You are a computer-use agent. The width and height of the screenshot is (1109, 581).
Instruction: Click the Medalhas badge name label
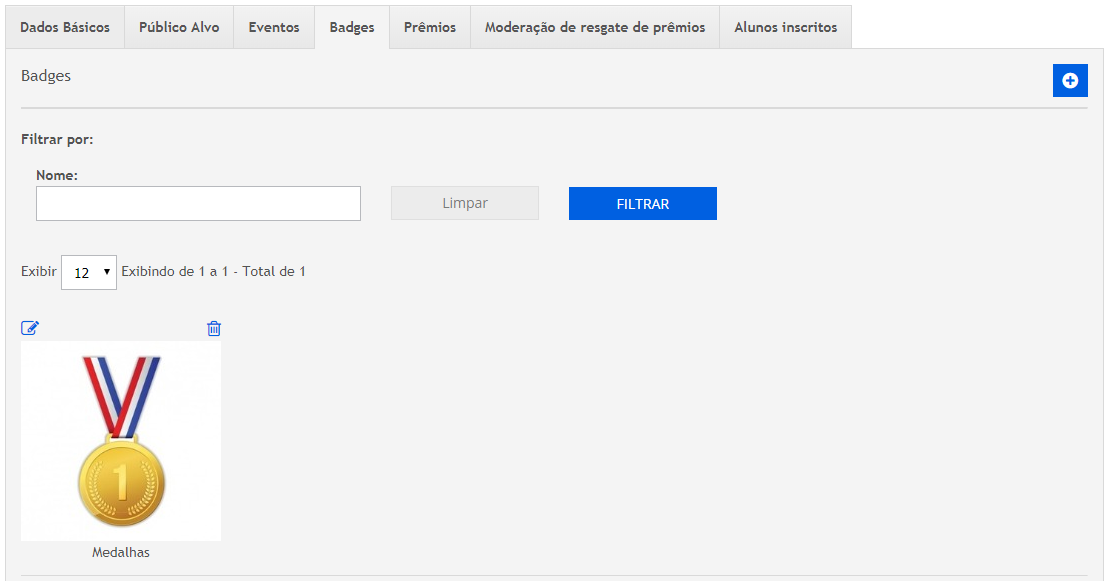pyautogui.click(x=121, y=552)
